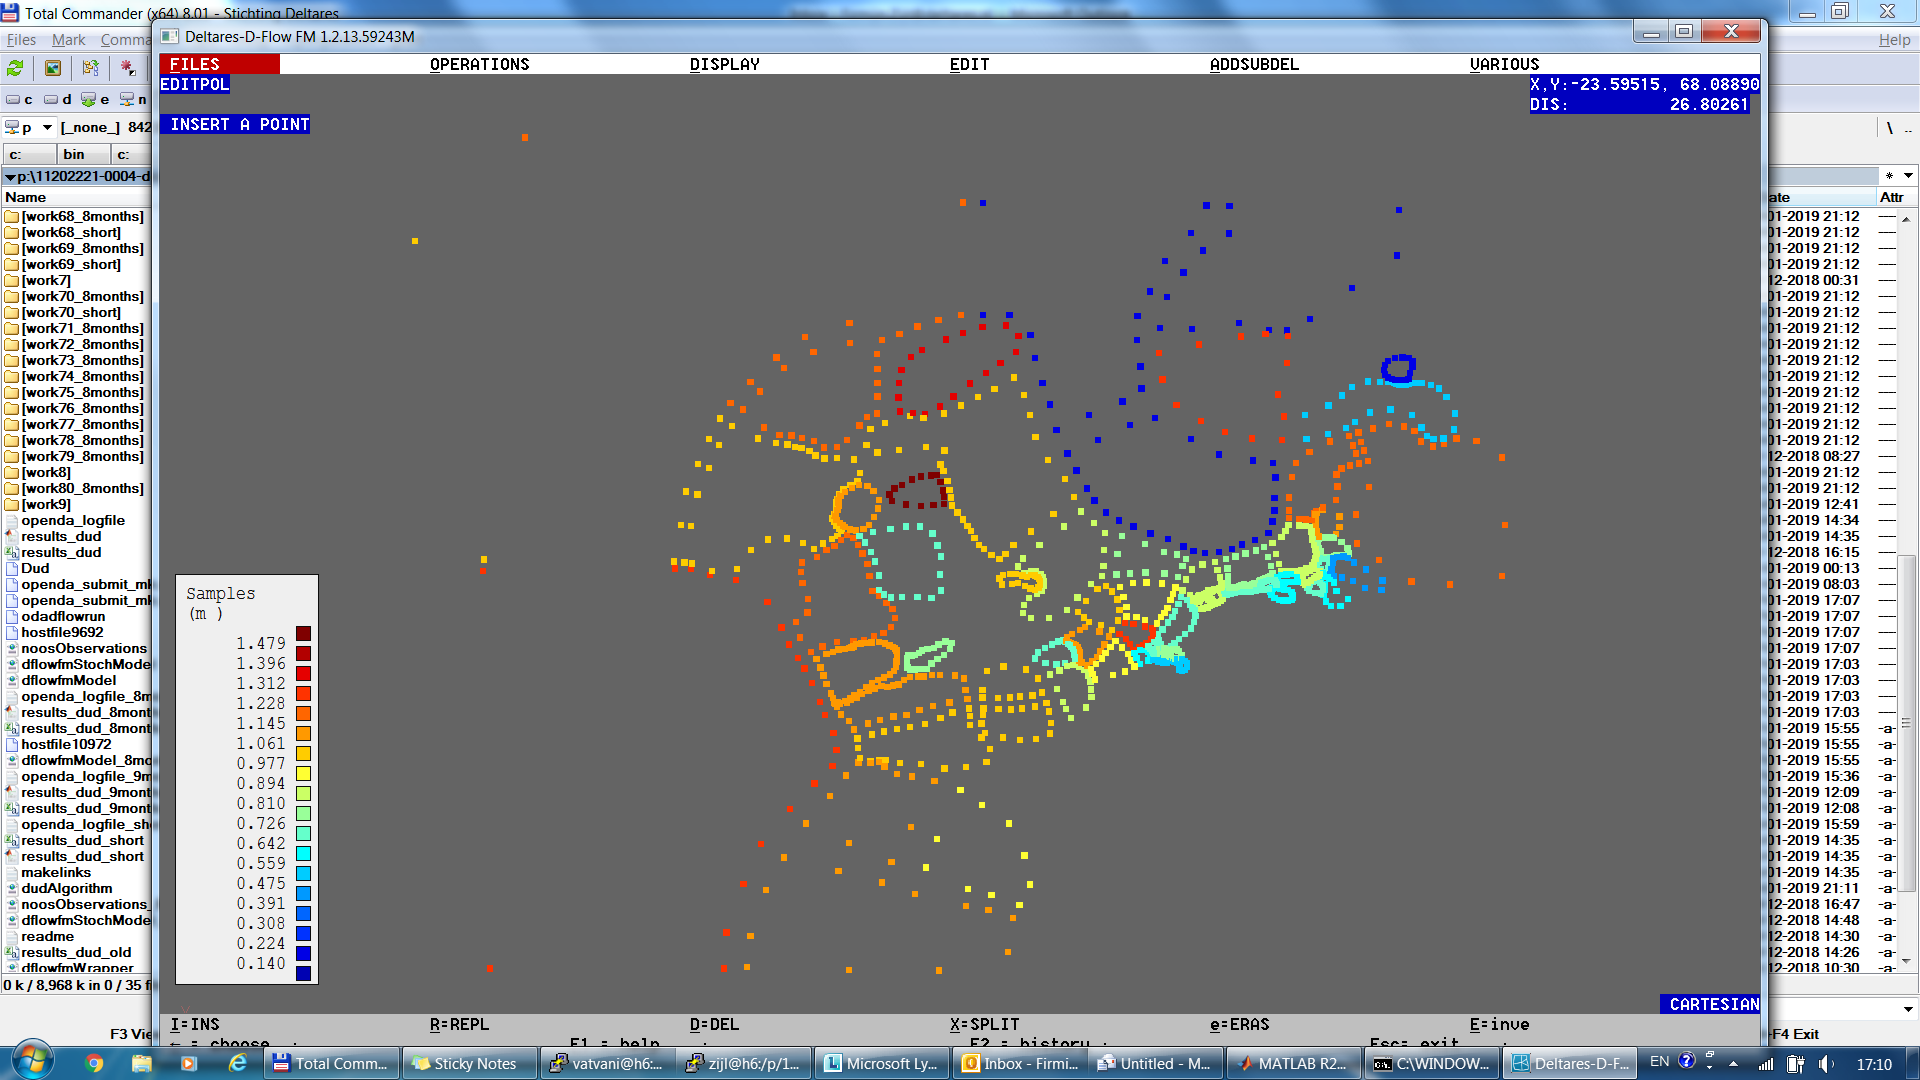Click the Refresh icon in Total Commander toolbar
This screenshot has height=1080, width=1920.
14,68
